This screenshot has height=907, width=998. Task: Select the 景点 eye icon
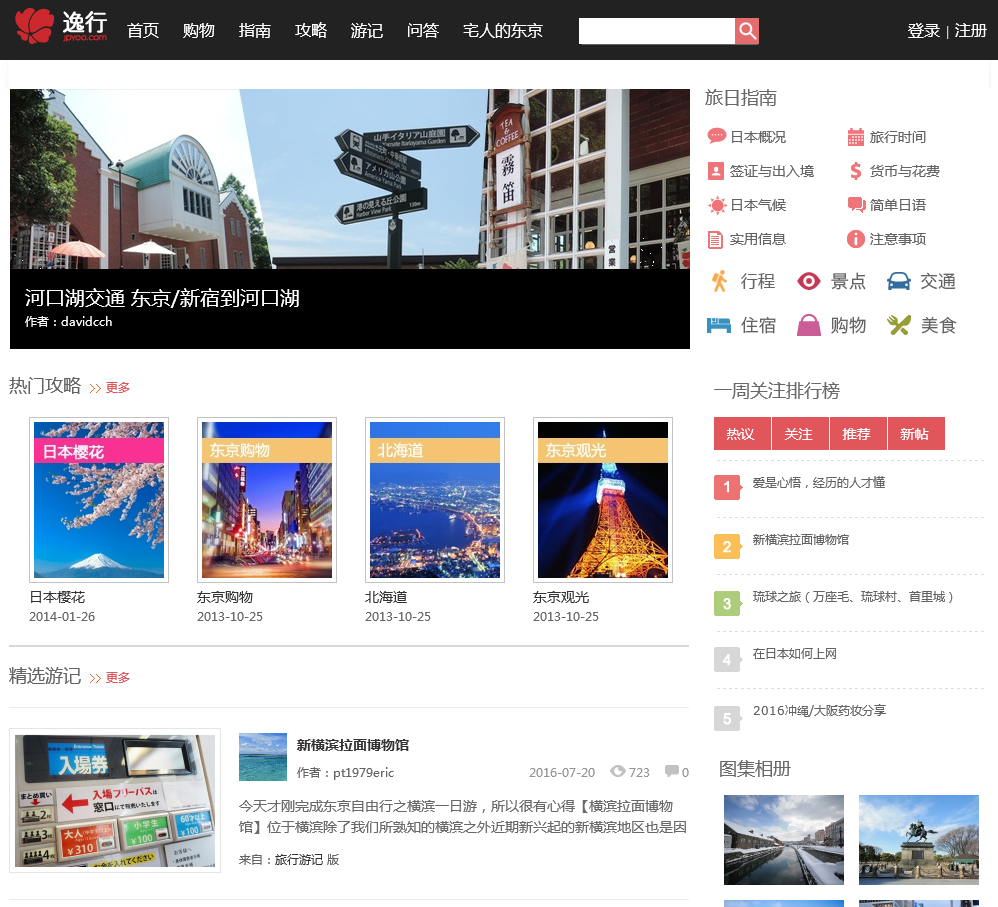coord(808,281)
